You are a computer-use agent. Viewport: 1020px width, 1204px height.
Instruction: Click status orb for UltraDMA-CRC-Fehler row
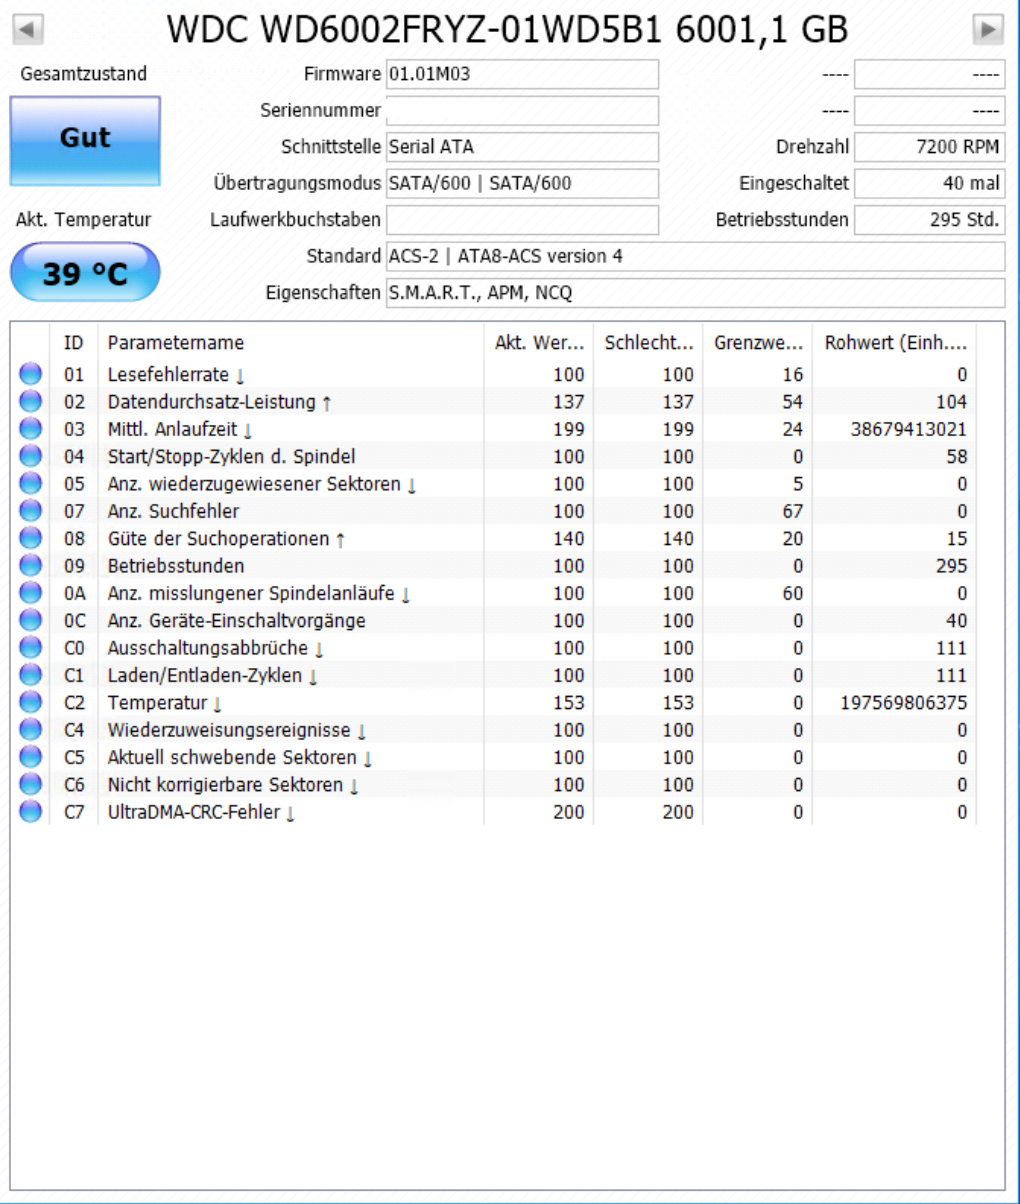[31, 812]
